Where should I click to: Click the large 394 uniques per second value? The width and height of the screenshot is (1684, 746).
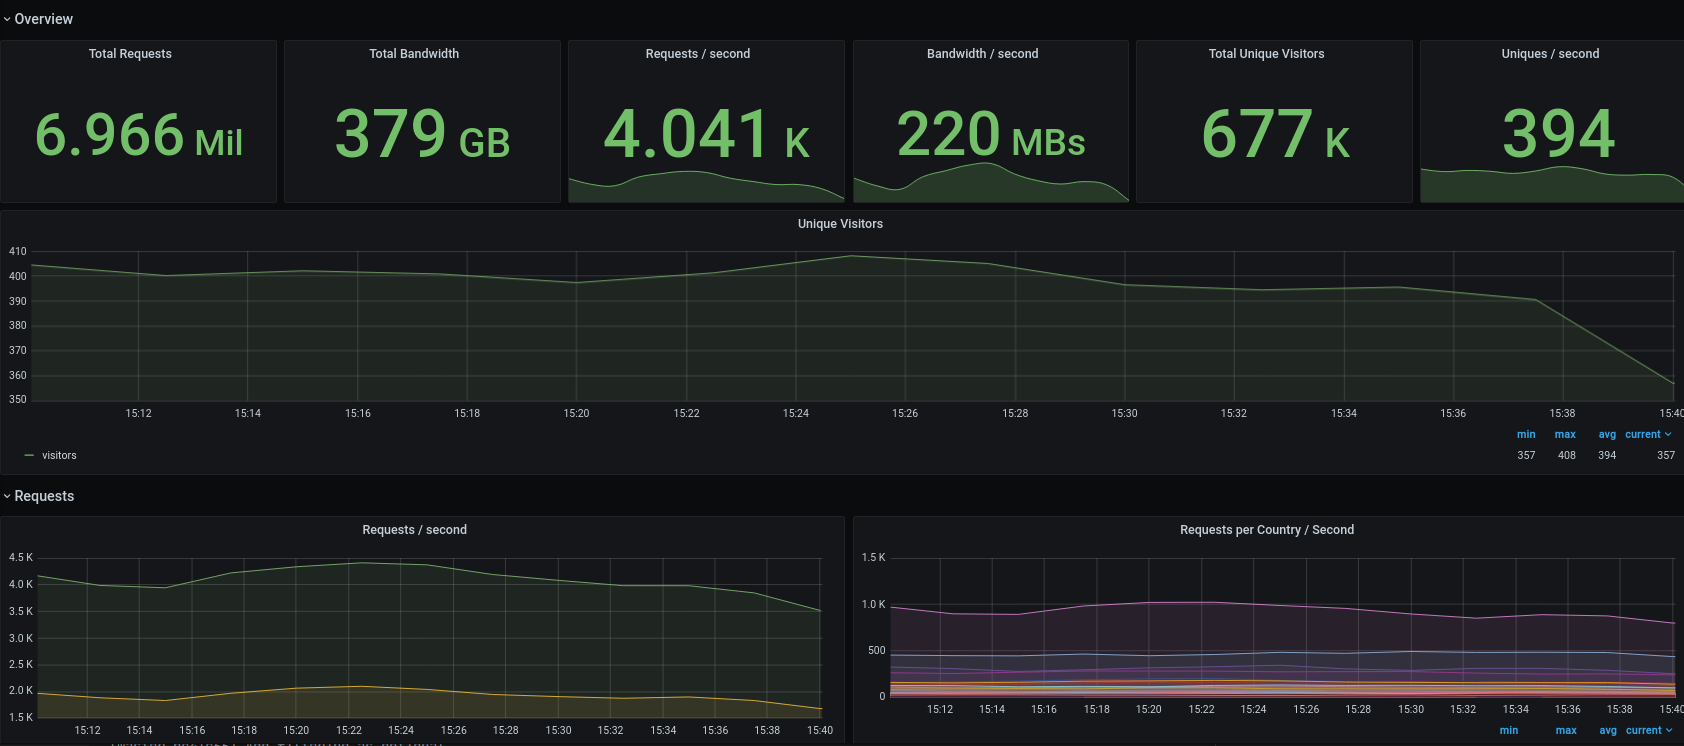(1559, 135)
